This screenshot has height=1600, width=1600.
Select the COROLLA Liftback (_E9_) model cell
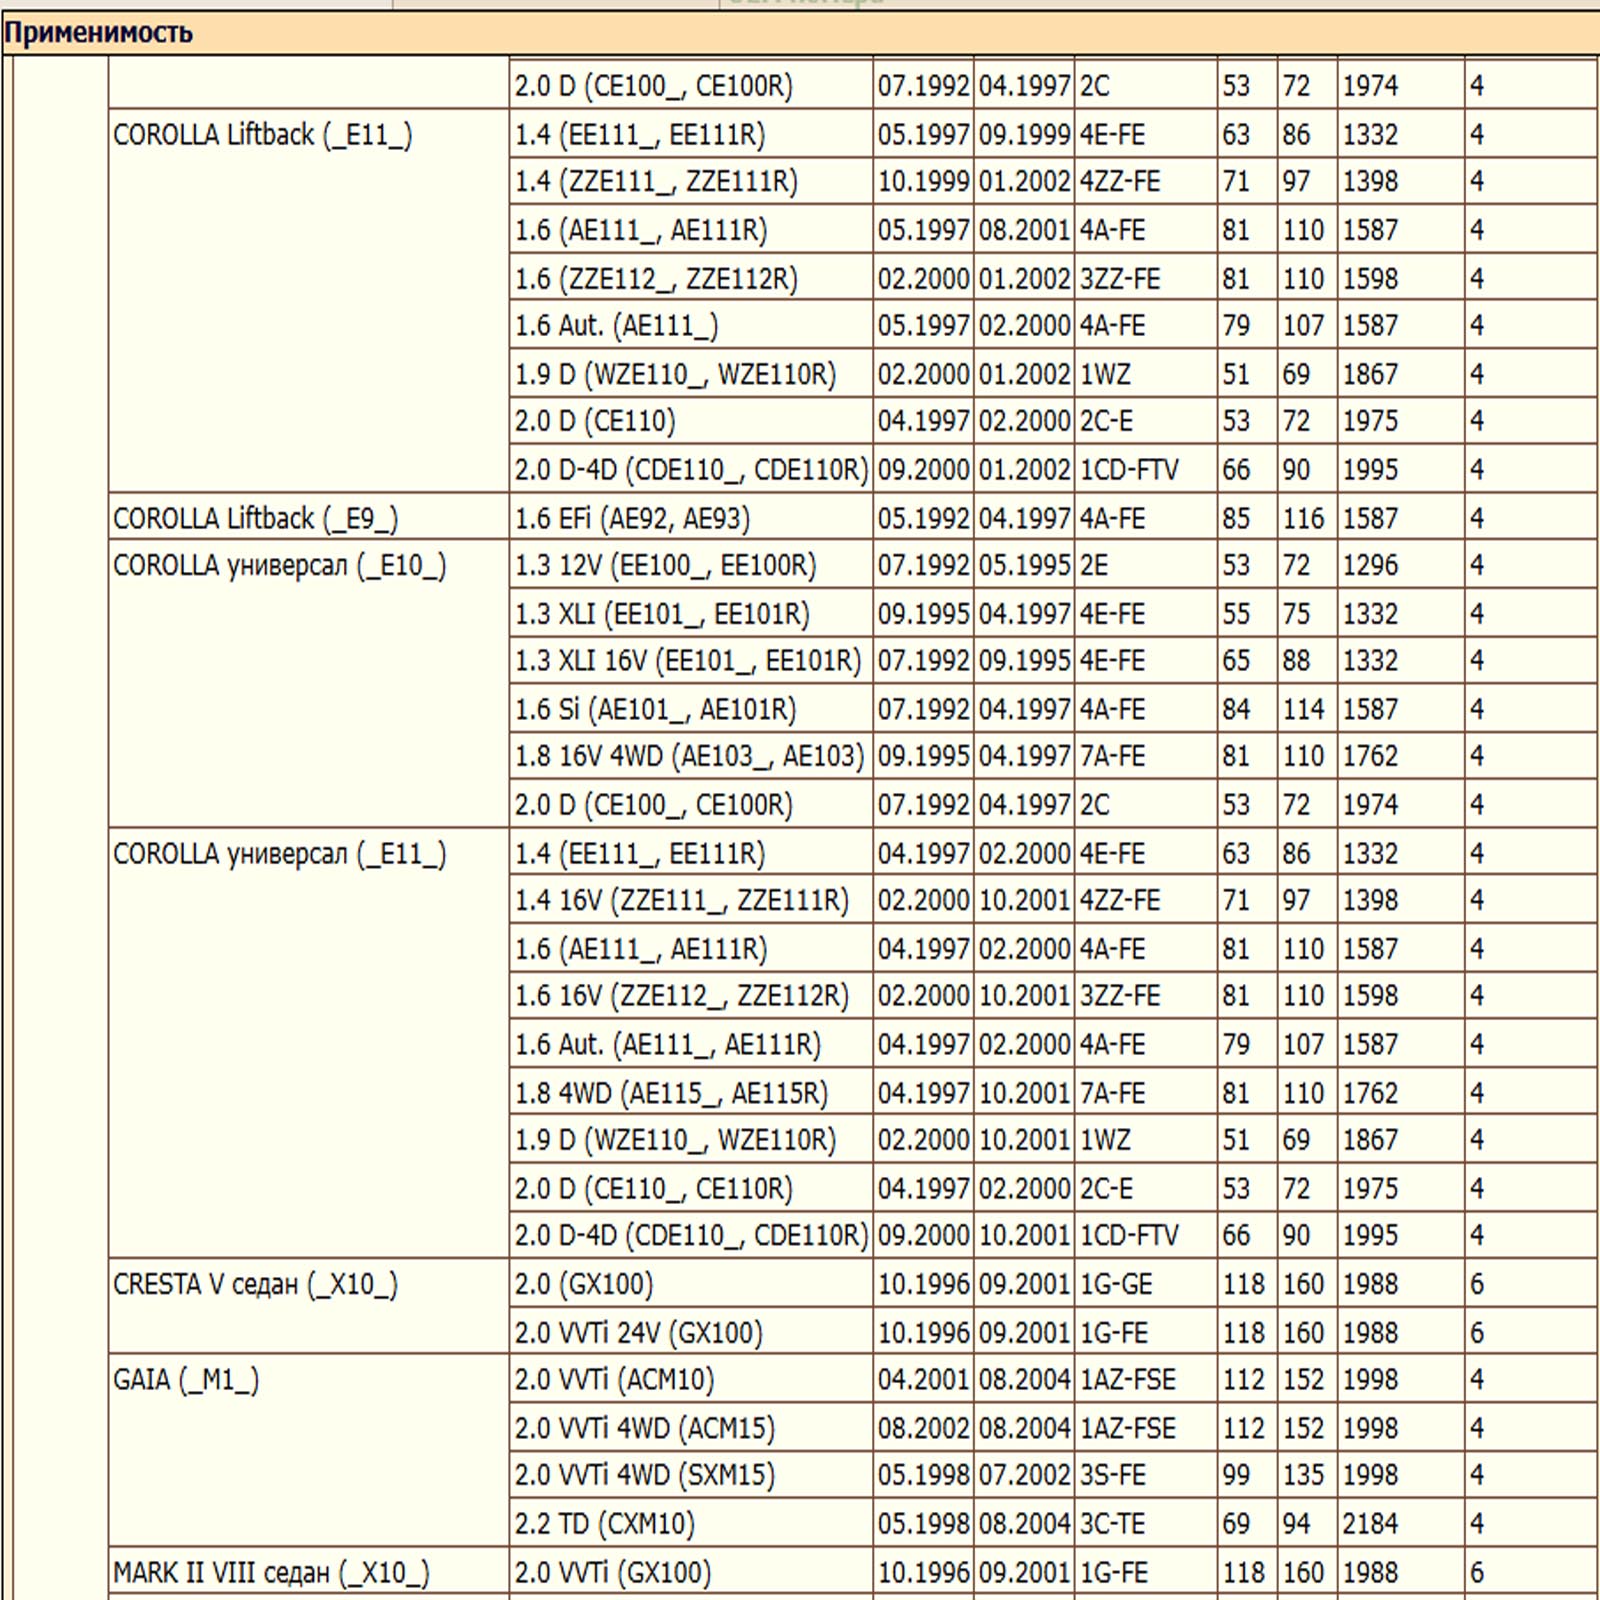pyautogui.click(x=255, y=518)
